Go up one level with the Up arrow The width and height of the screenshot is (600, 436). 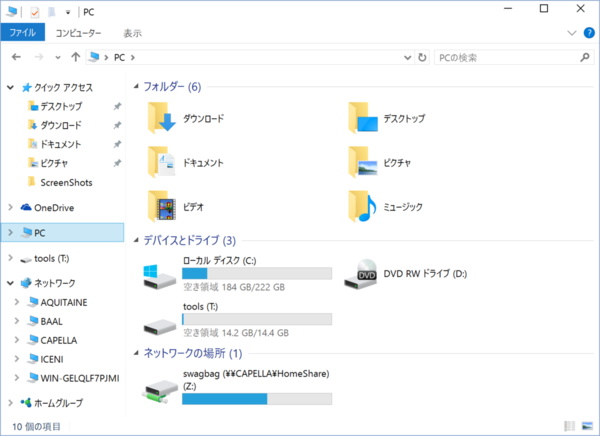(75, 57)
